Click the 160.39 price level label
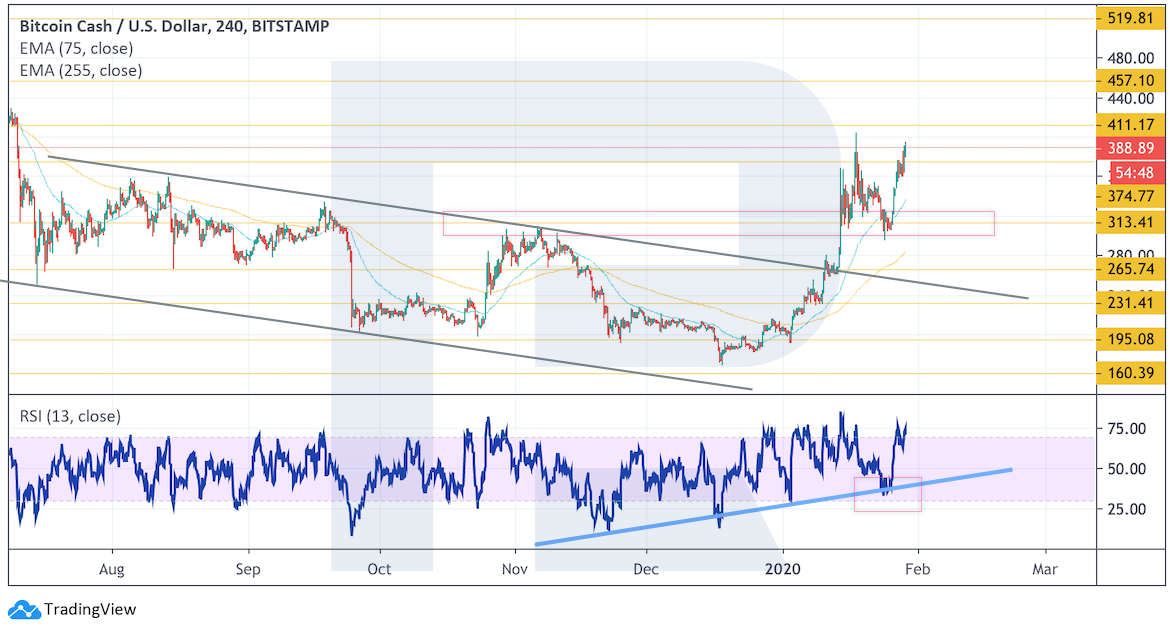This screenshot has width=1174, height=633. click(x=1131, y=374)
